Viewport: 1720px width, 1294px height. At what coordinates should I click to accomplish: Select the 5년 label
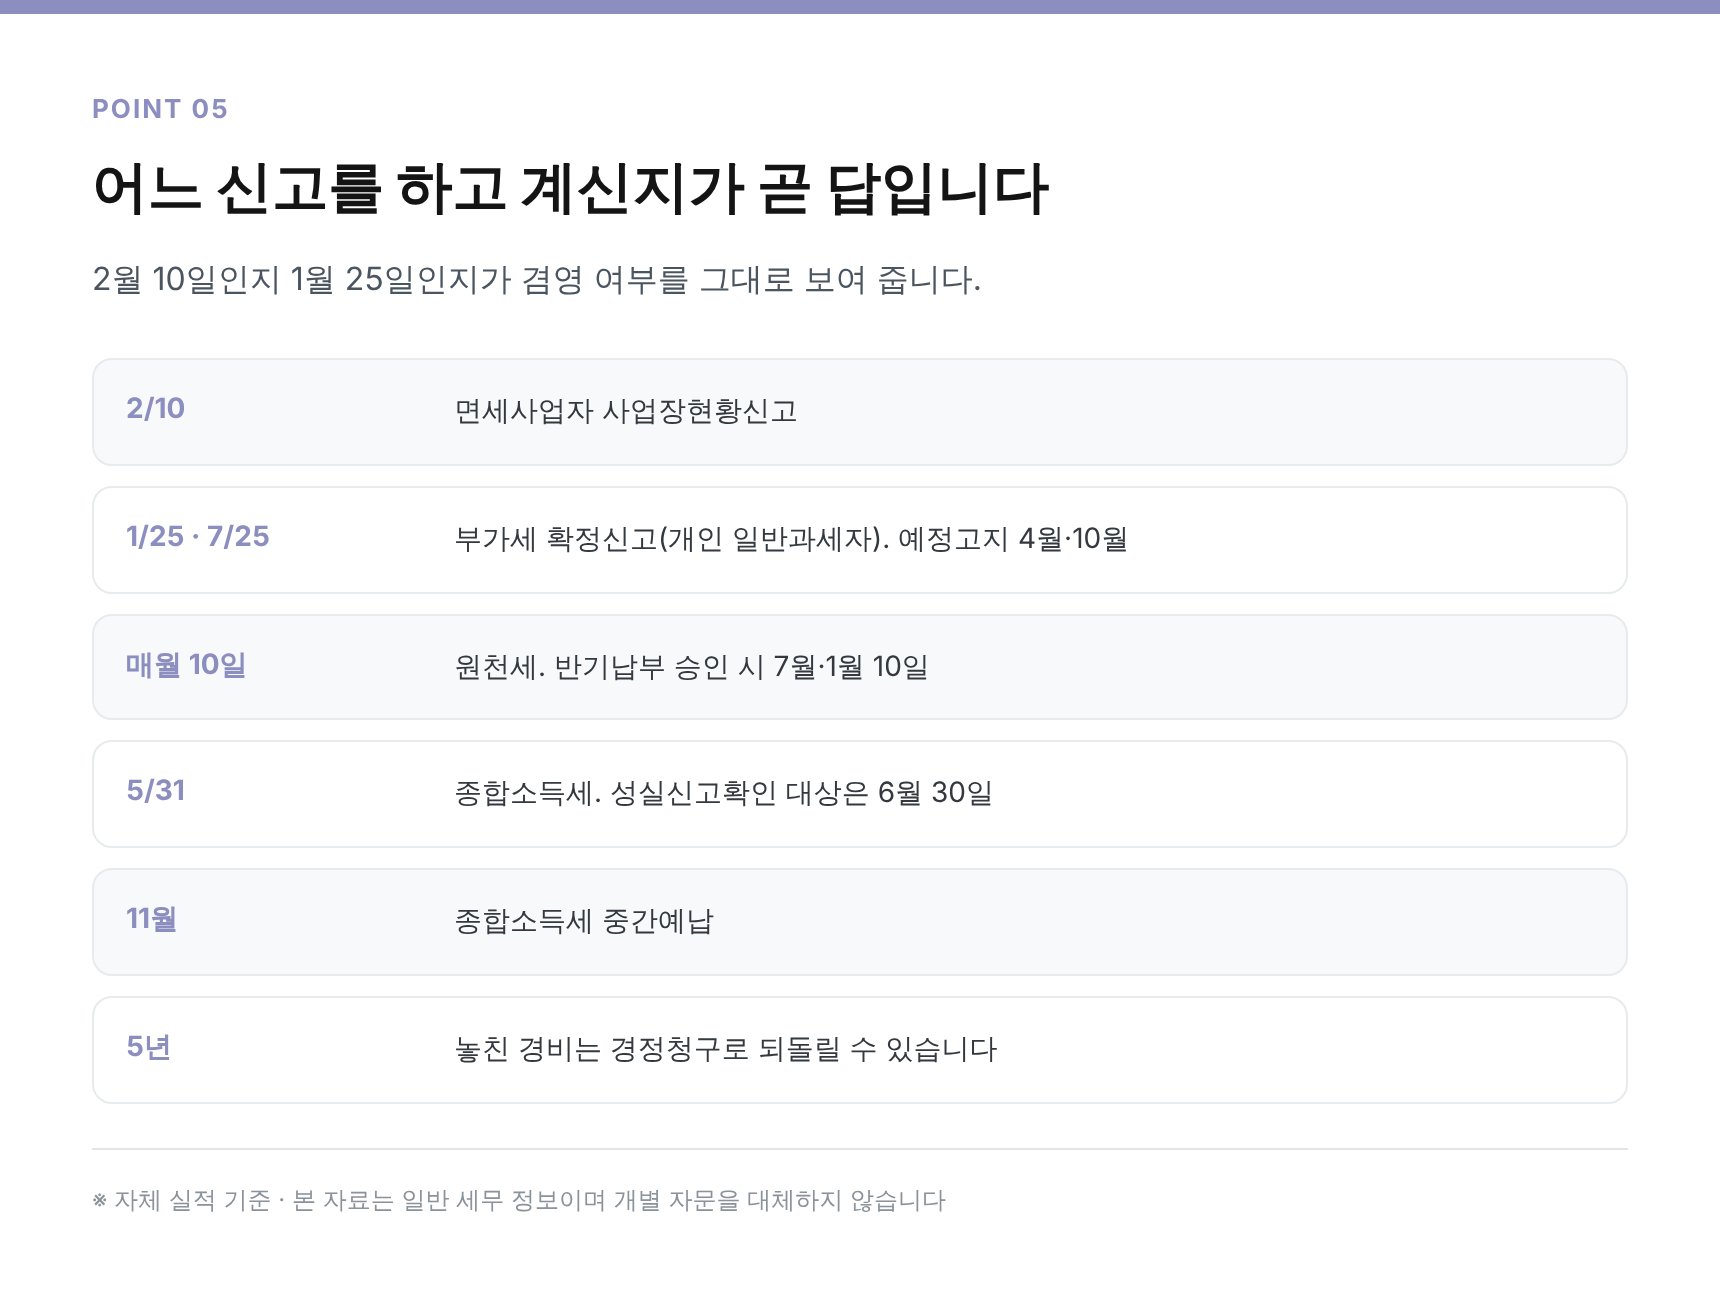148,1046
